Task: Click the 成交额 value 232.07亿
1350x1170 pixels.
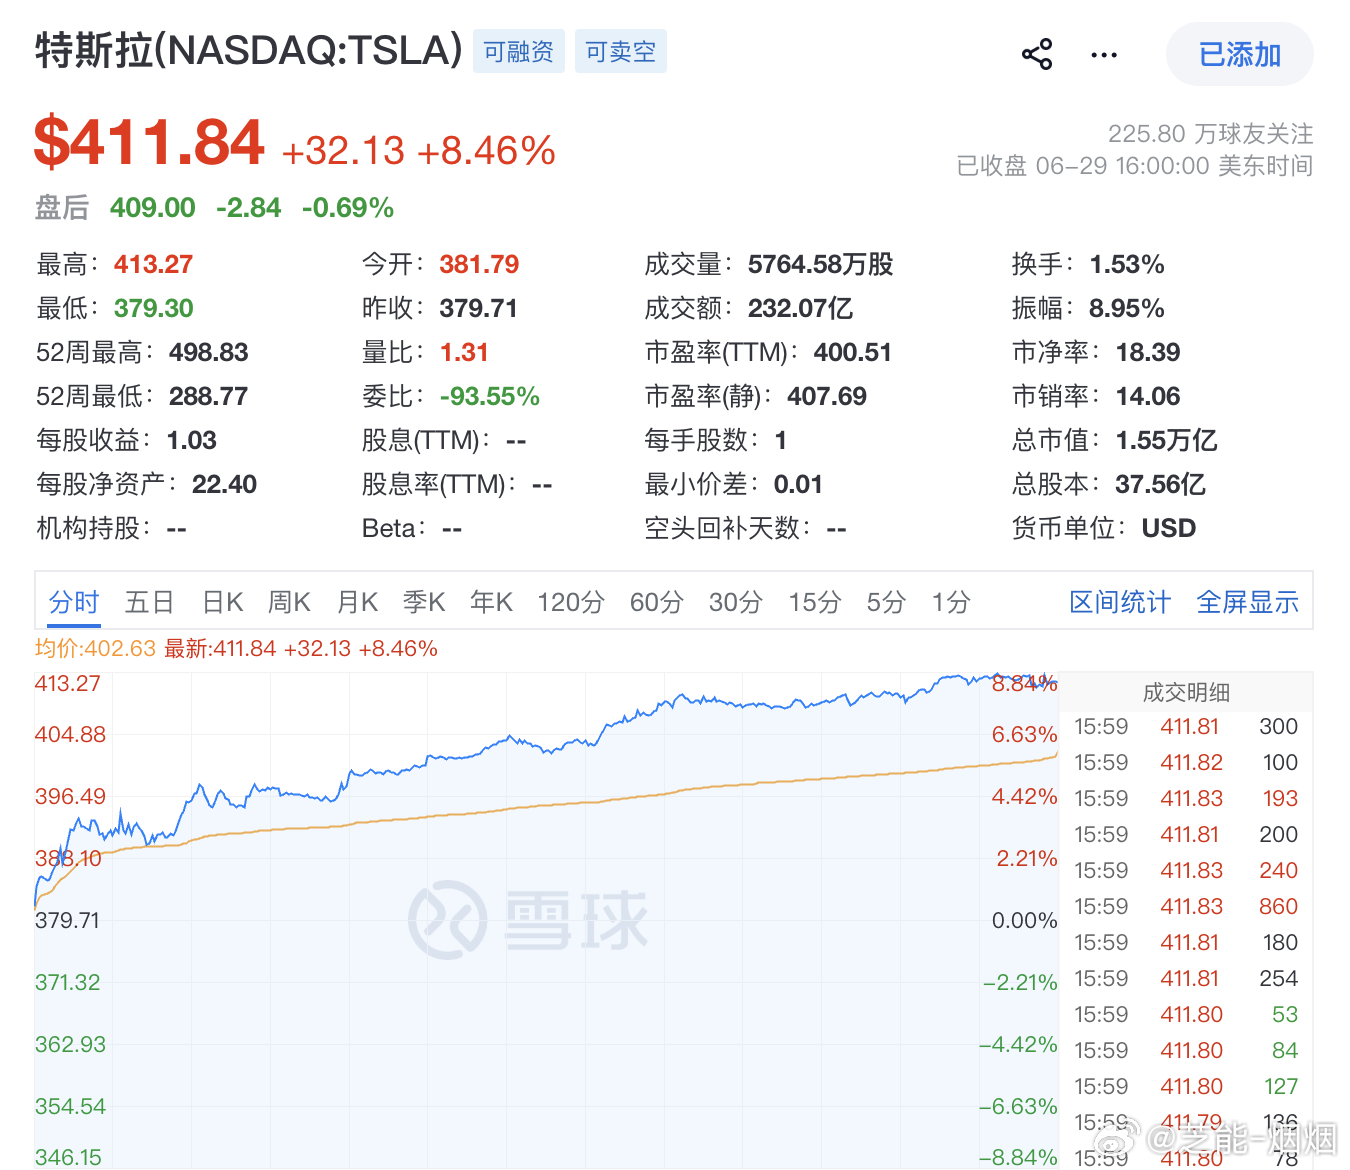Action: (800, 309)
